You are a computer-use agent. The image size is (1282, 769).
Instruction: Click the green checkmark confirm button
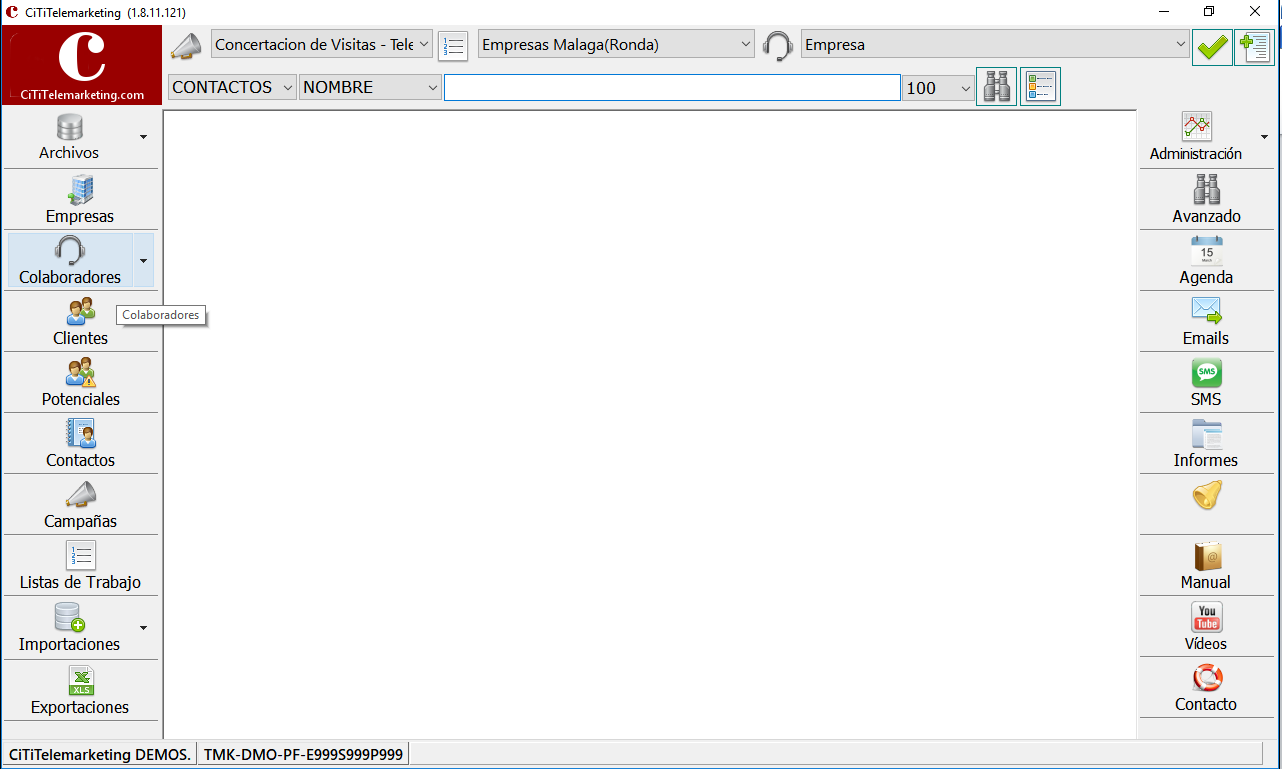tap(1212, 46)
